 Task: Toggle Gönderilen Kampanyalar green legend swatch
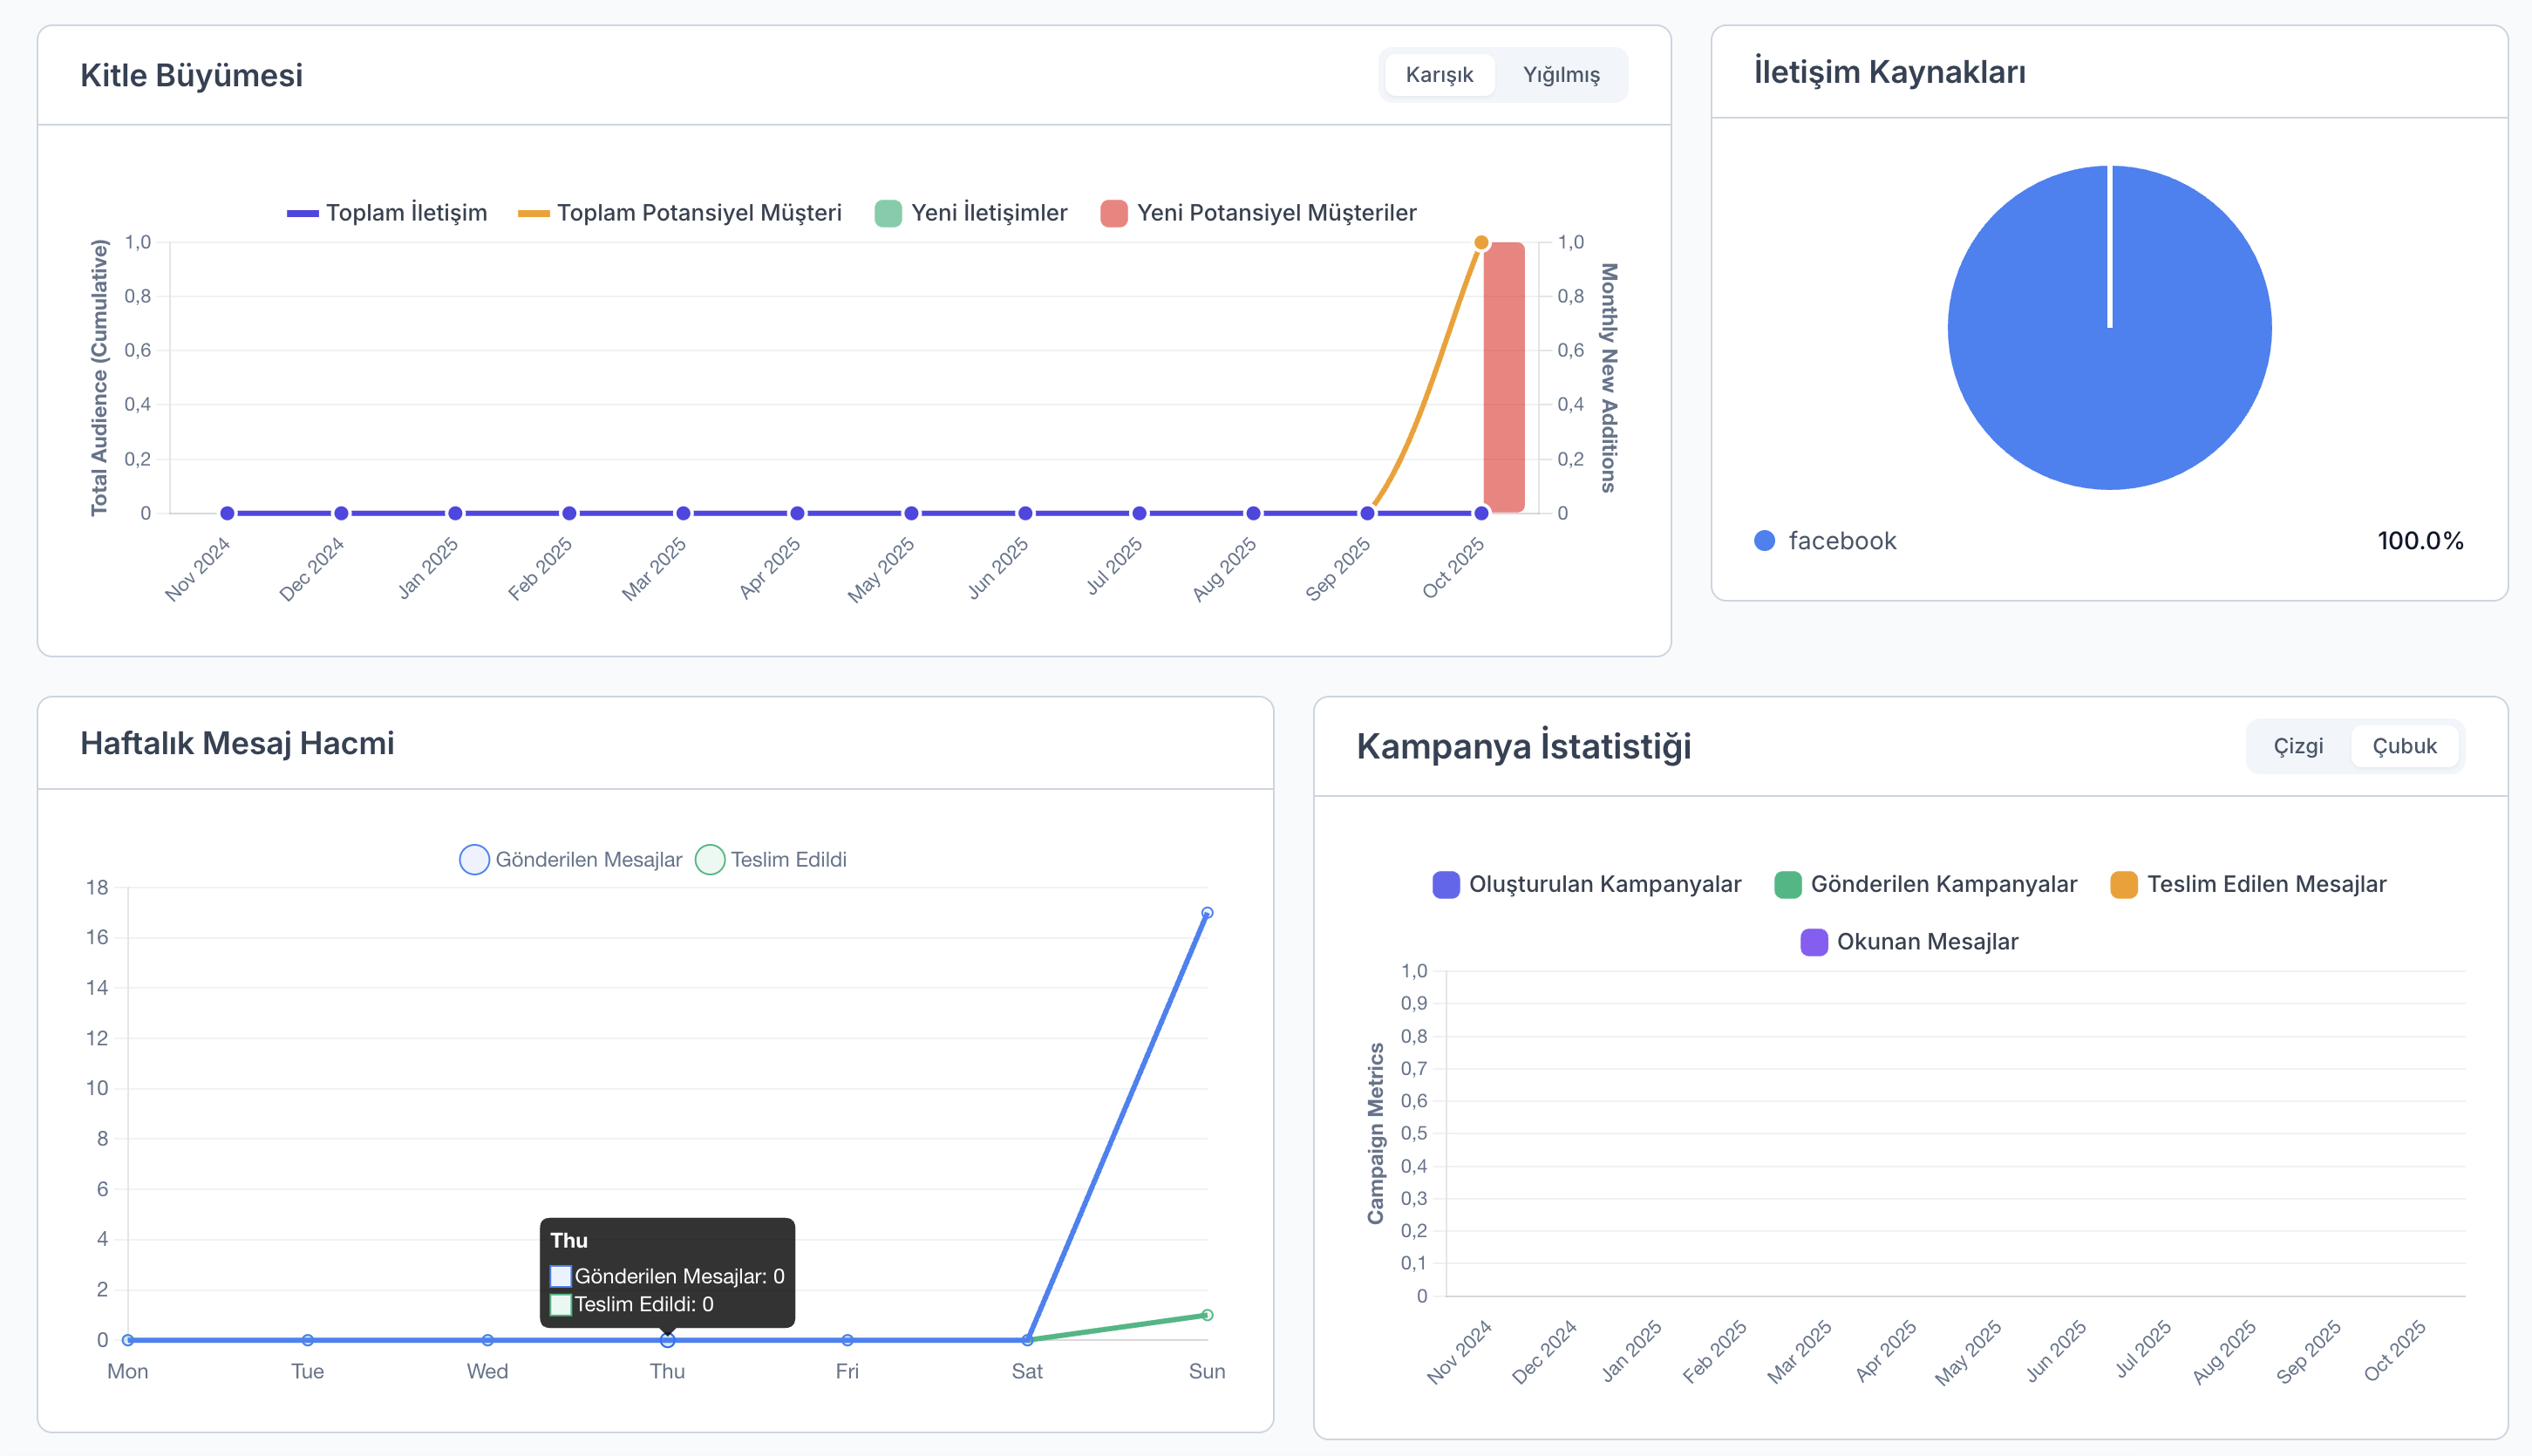click(x=1787, y=884)
